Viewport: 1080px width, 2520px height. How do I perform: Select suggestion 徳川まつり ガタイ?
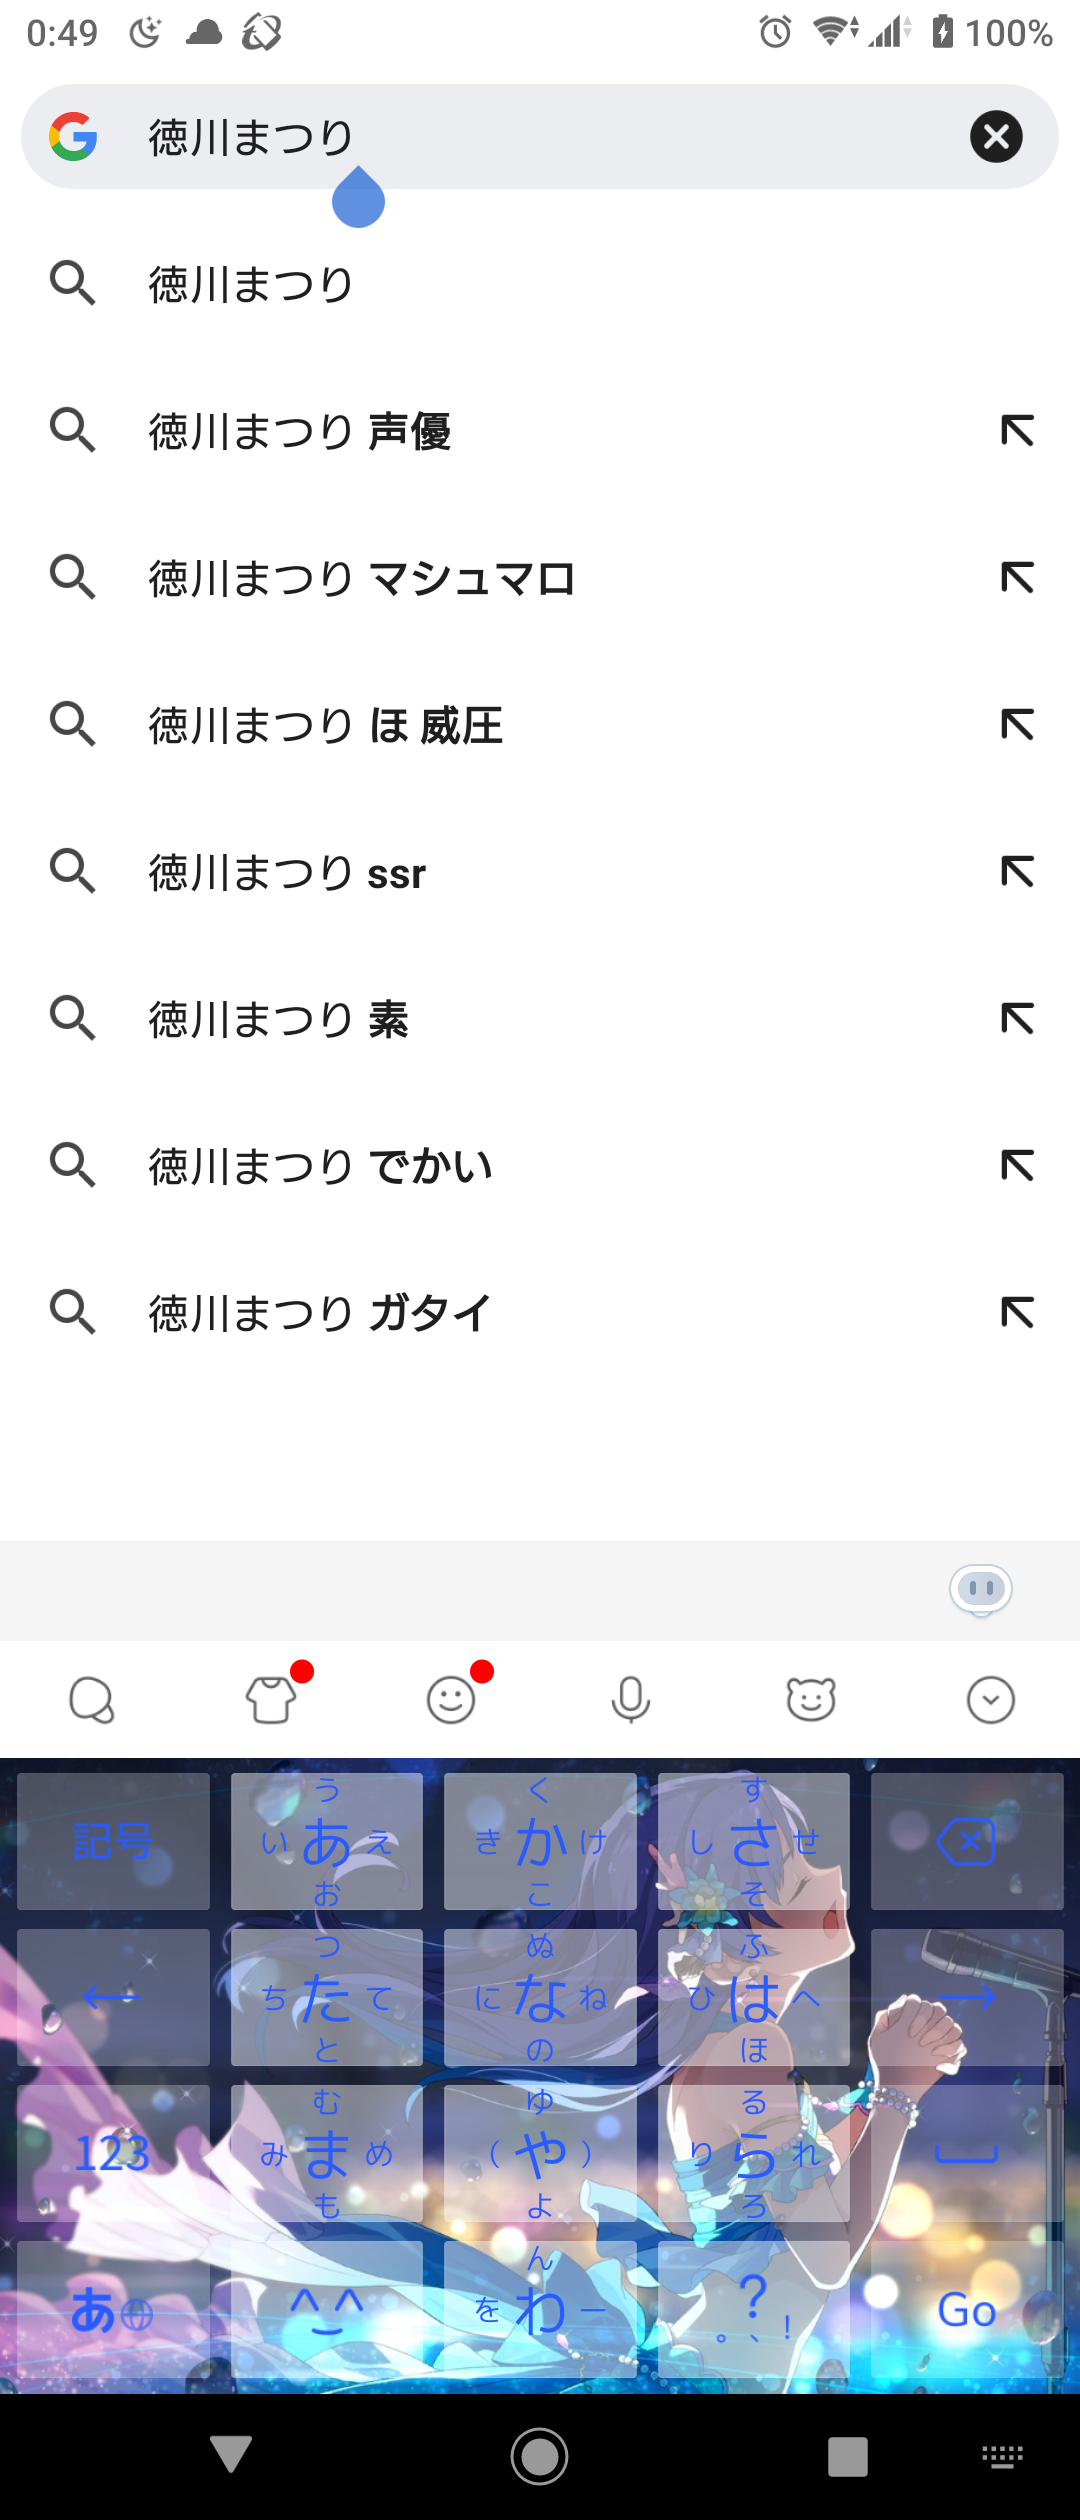(540, 1313)
